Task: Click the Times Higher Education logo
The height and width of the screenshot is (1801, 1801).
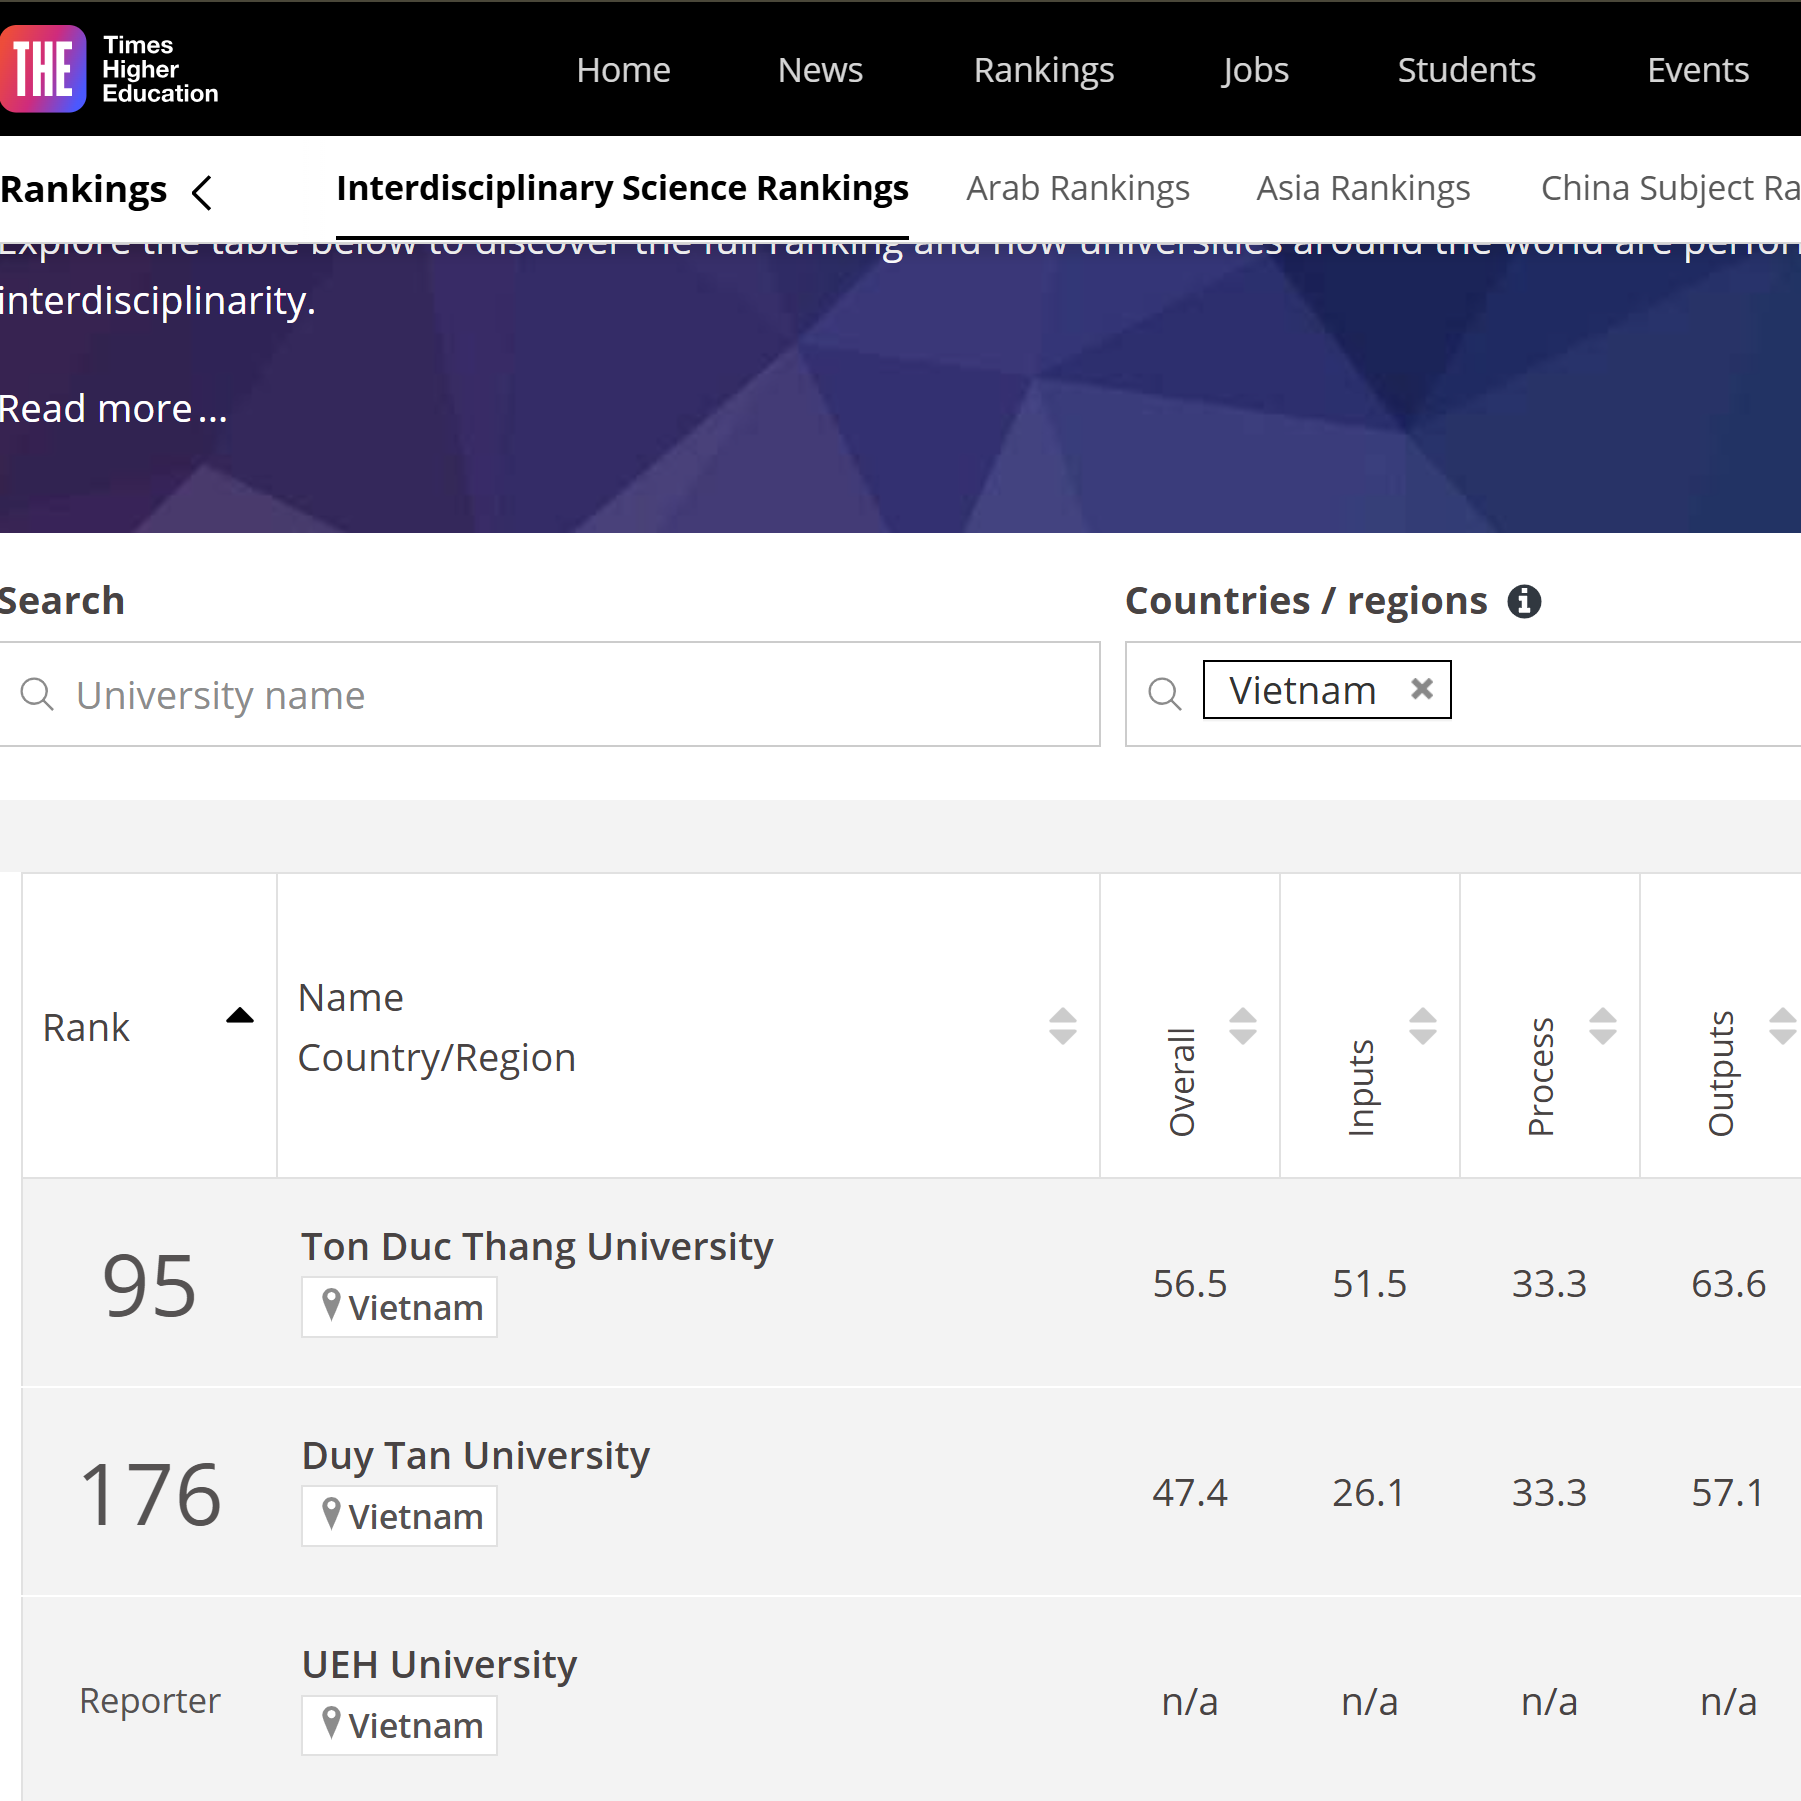Action: click(110, 69)
